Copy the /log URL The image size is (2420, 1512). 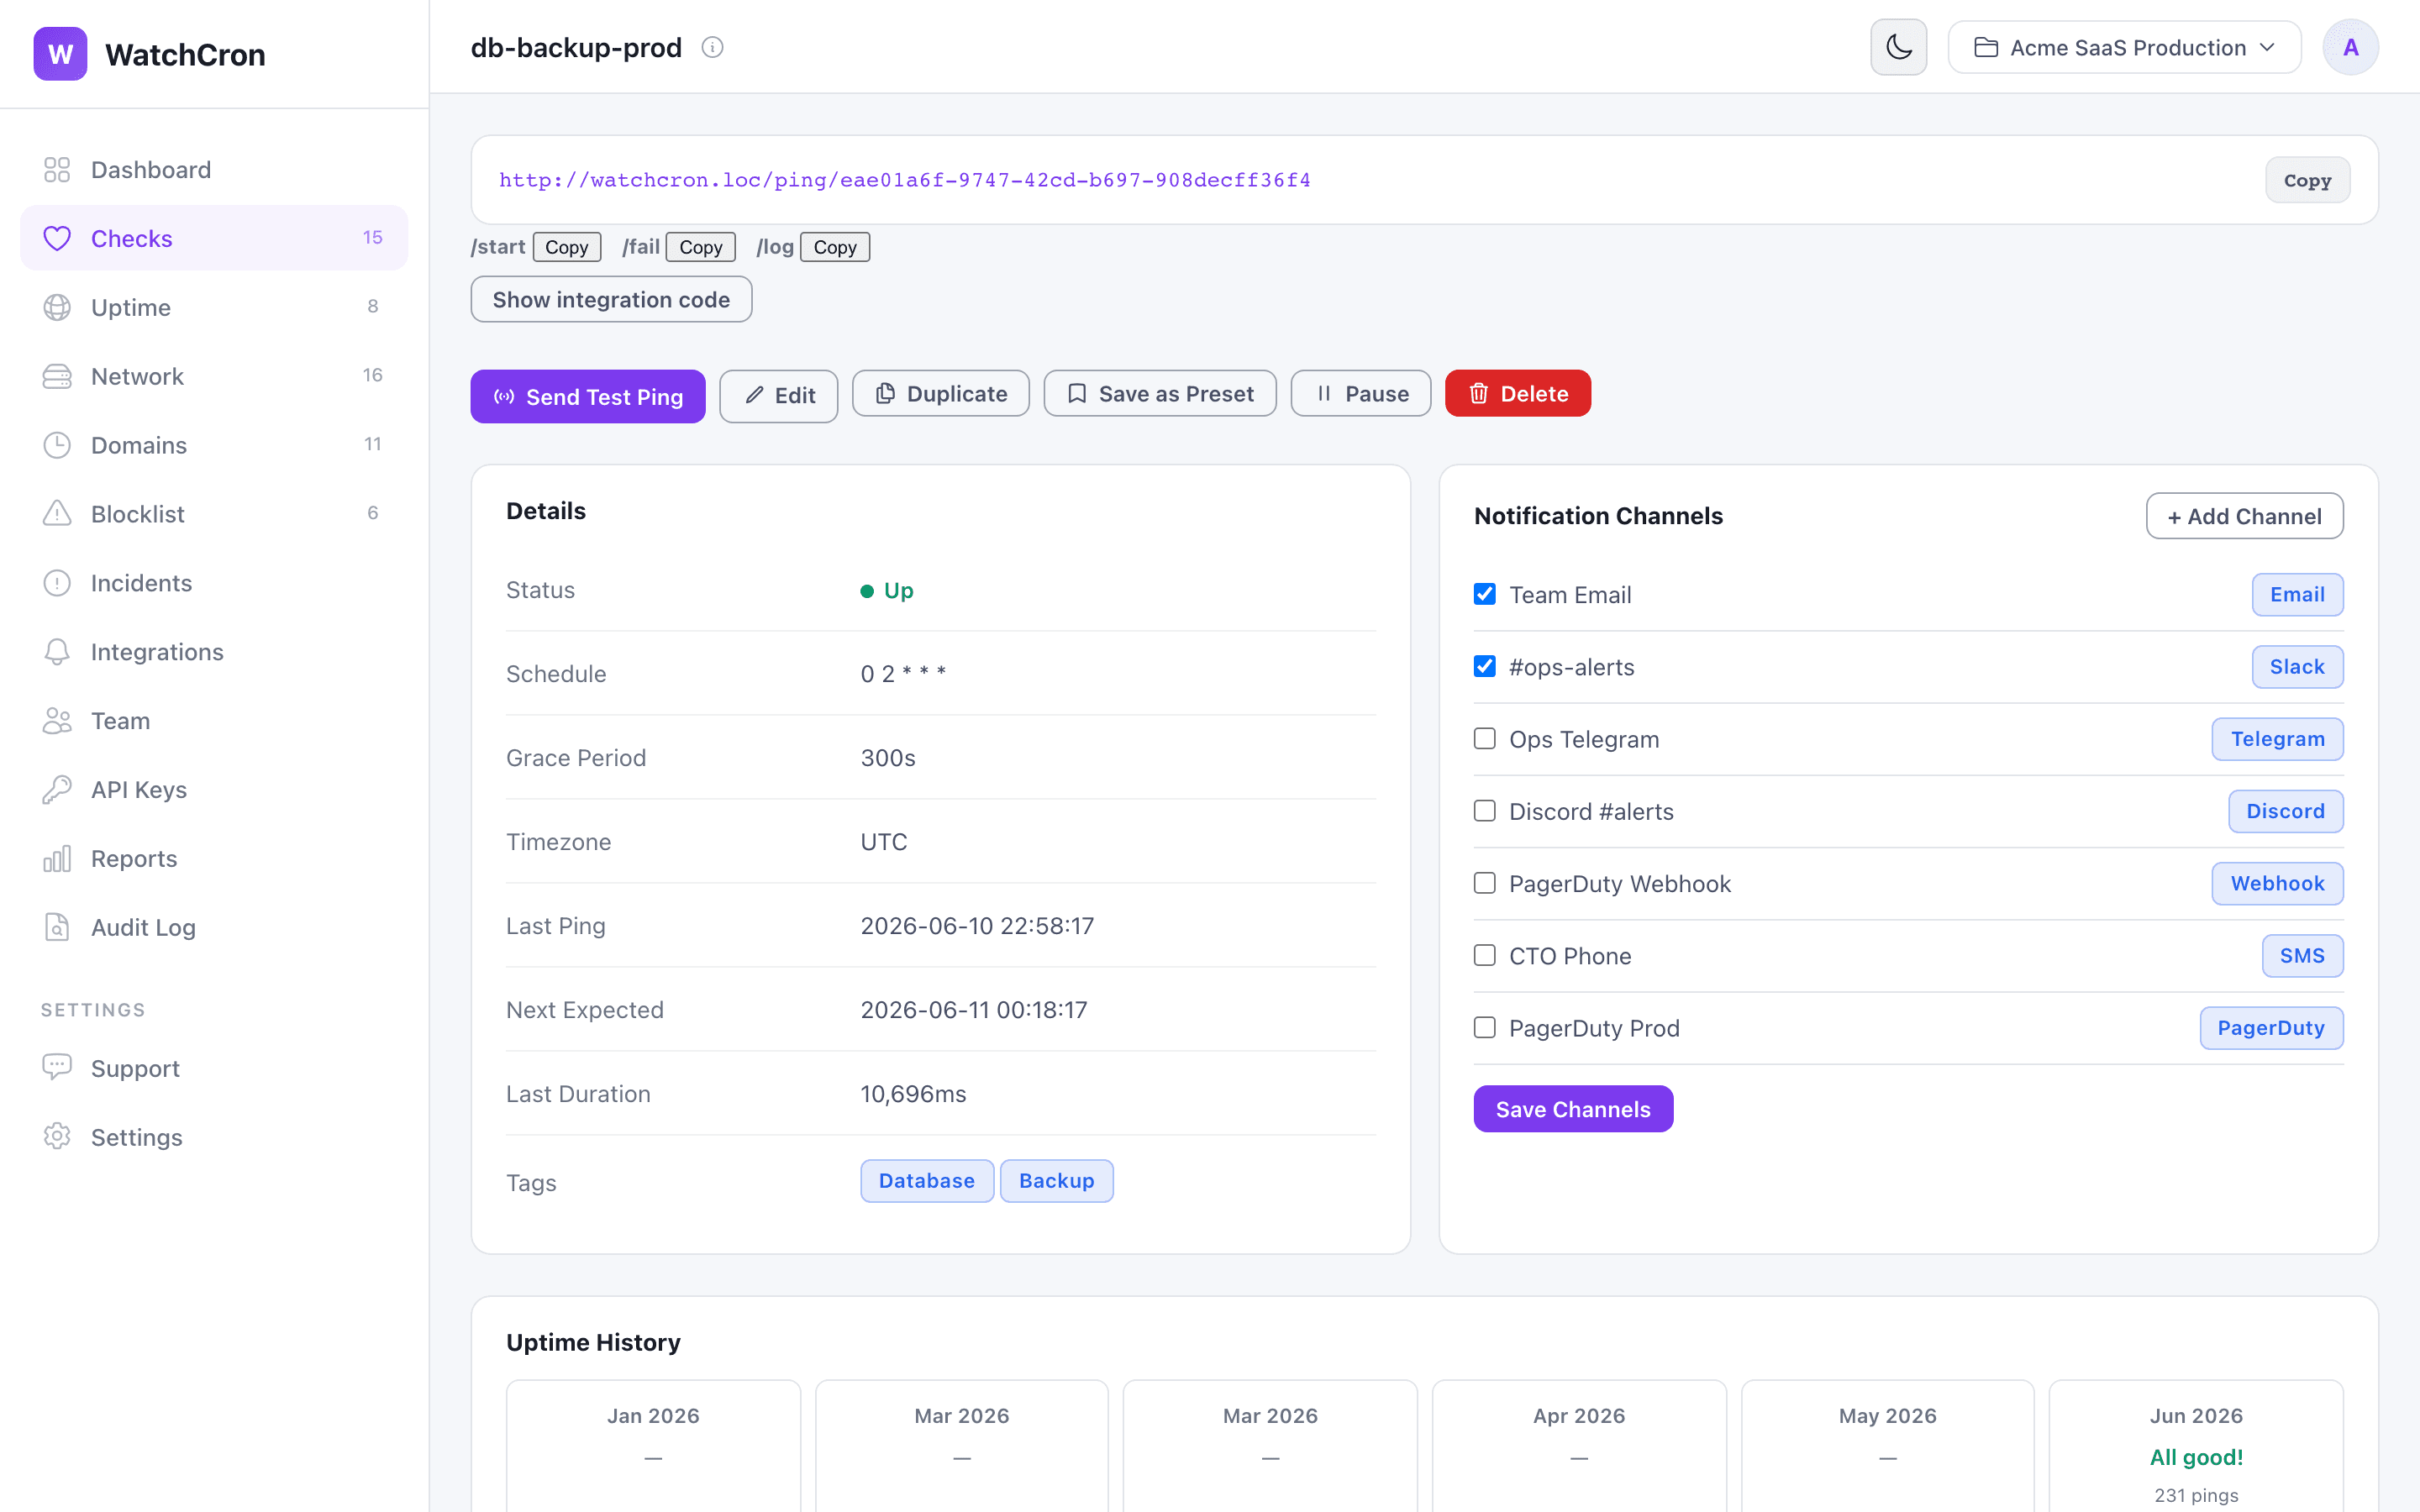click(x=834, y=247)
